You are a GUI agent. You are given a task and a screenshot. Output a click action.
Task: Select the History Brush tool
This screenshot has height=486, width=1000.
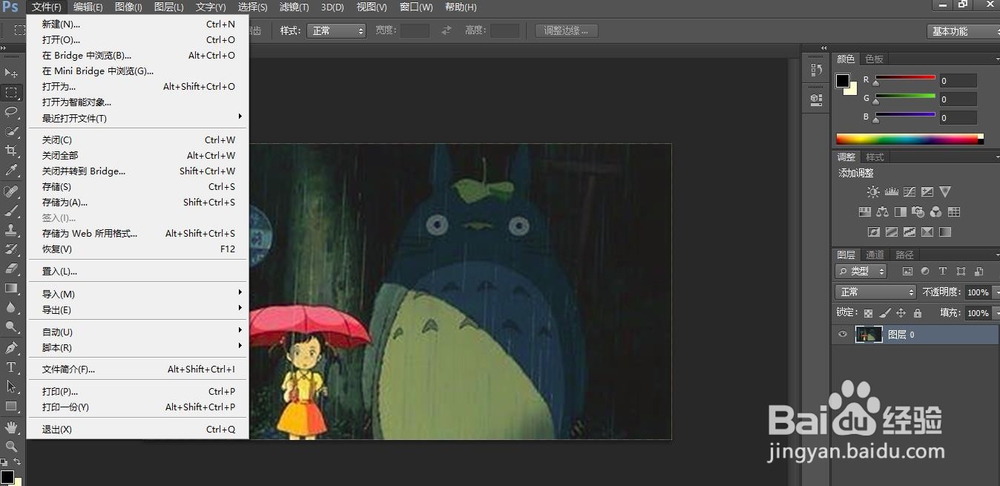pos(11,249)
